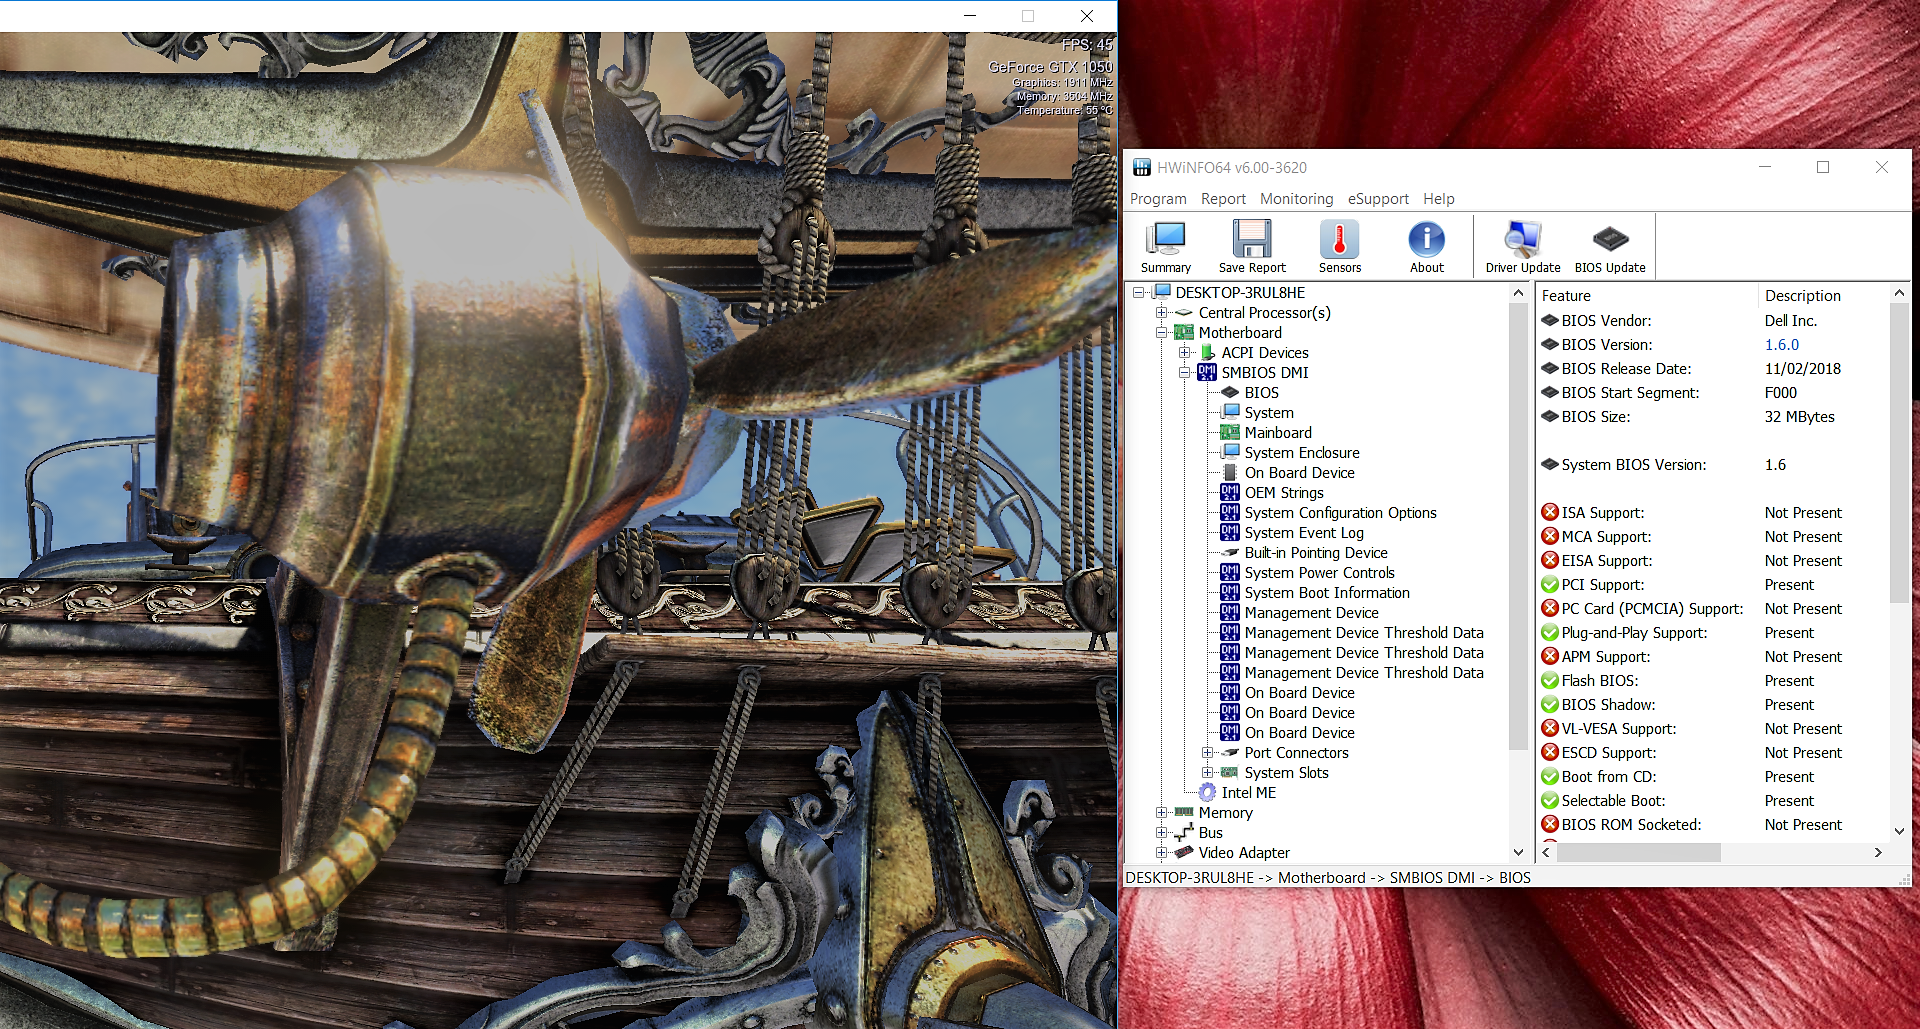Click the Mainboard icon in tree
Viewport: 1920px width, 1029px height.
coord(1230,432)
